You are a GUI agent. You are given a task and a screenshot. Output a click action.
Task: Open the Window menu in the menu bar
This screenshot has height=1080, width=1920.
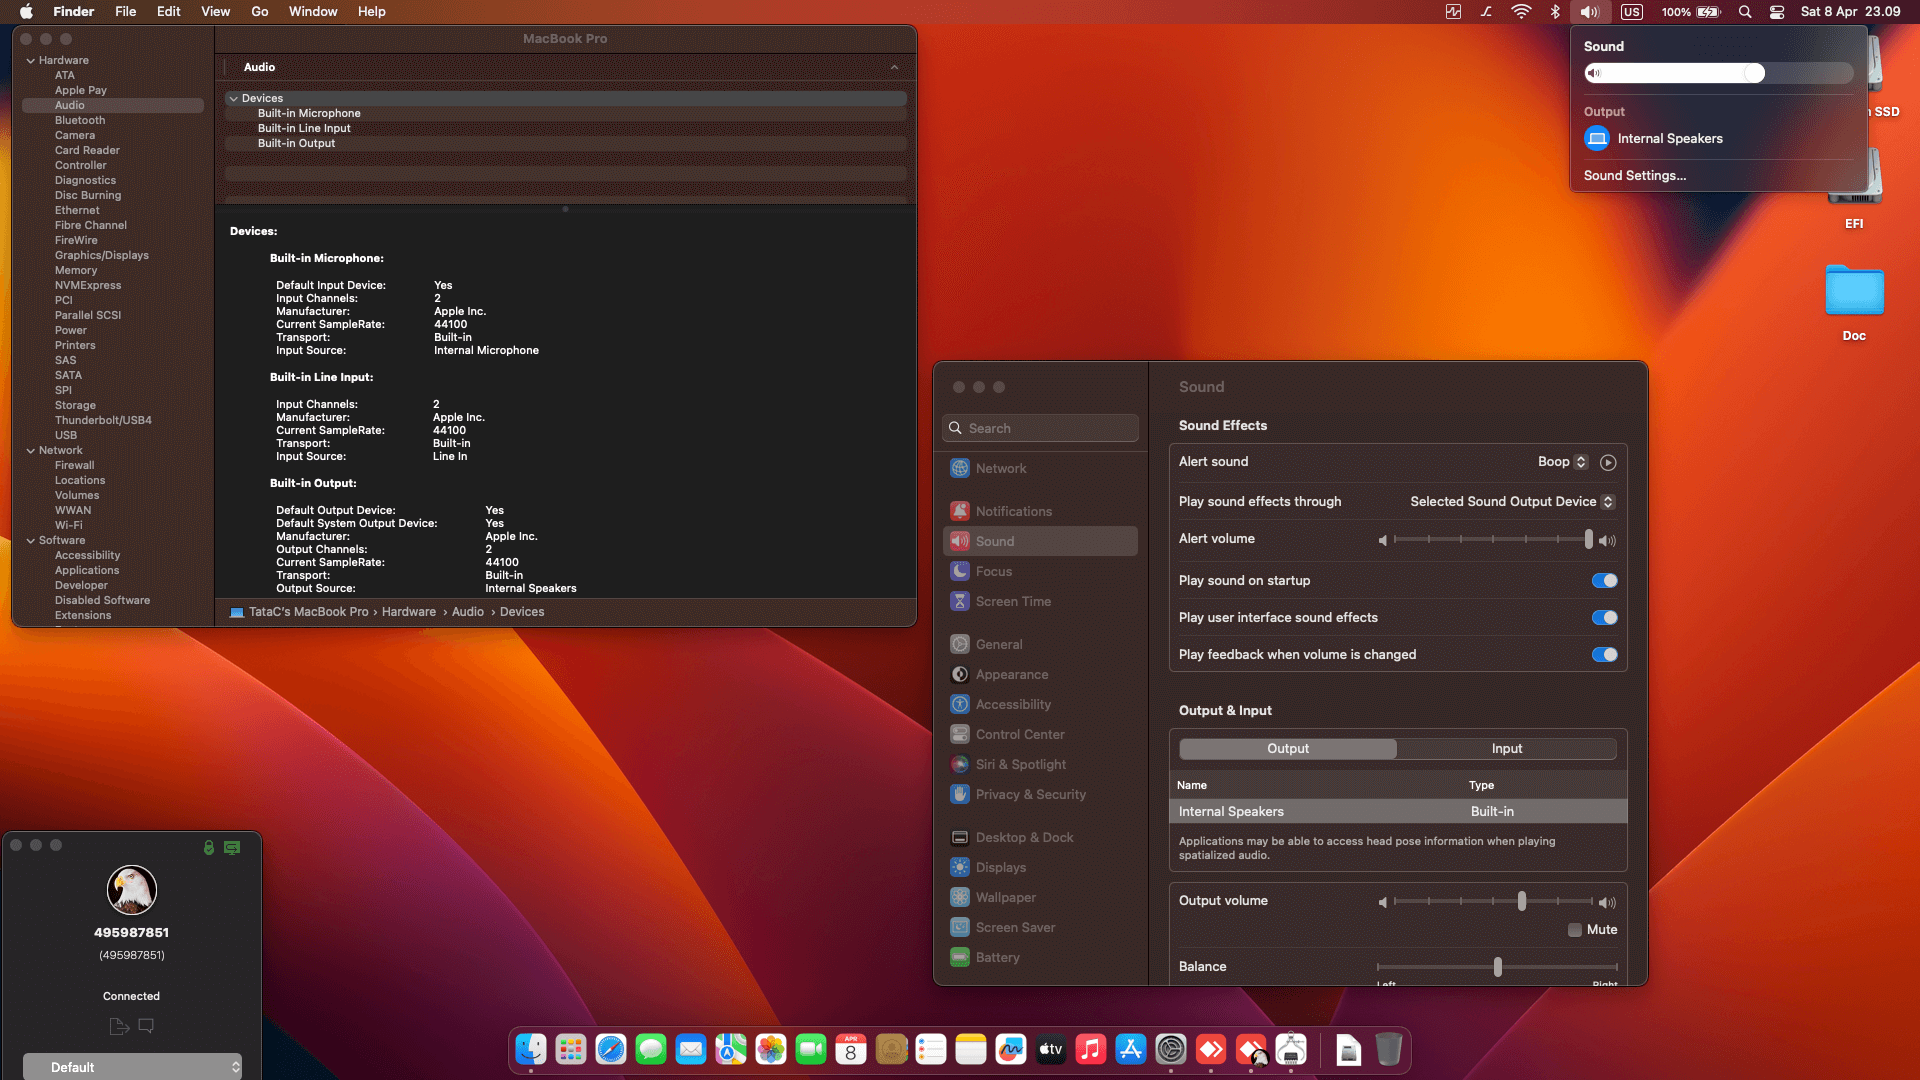point(313,12)
